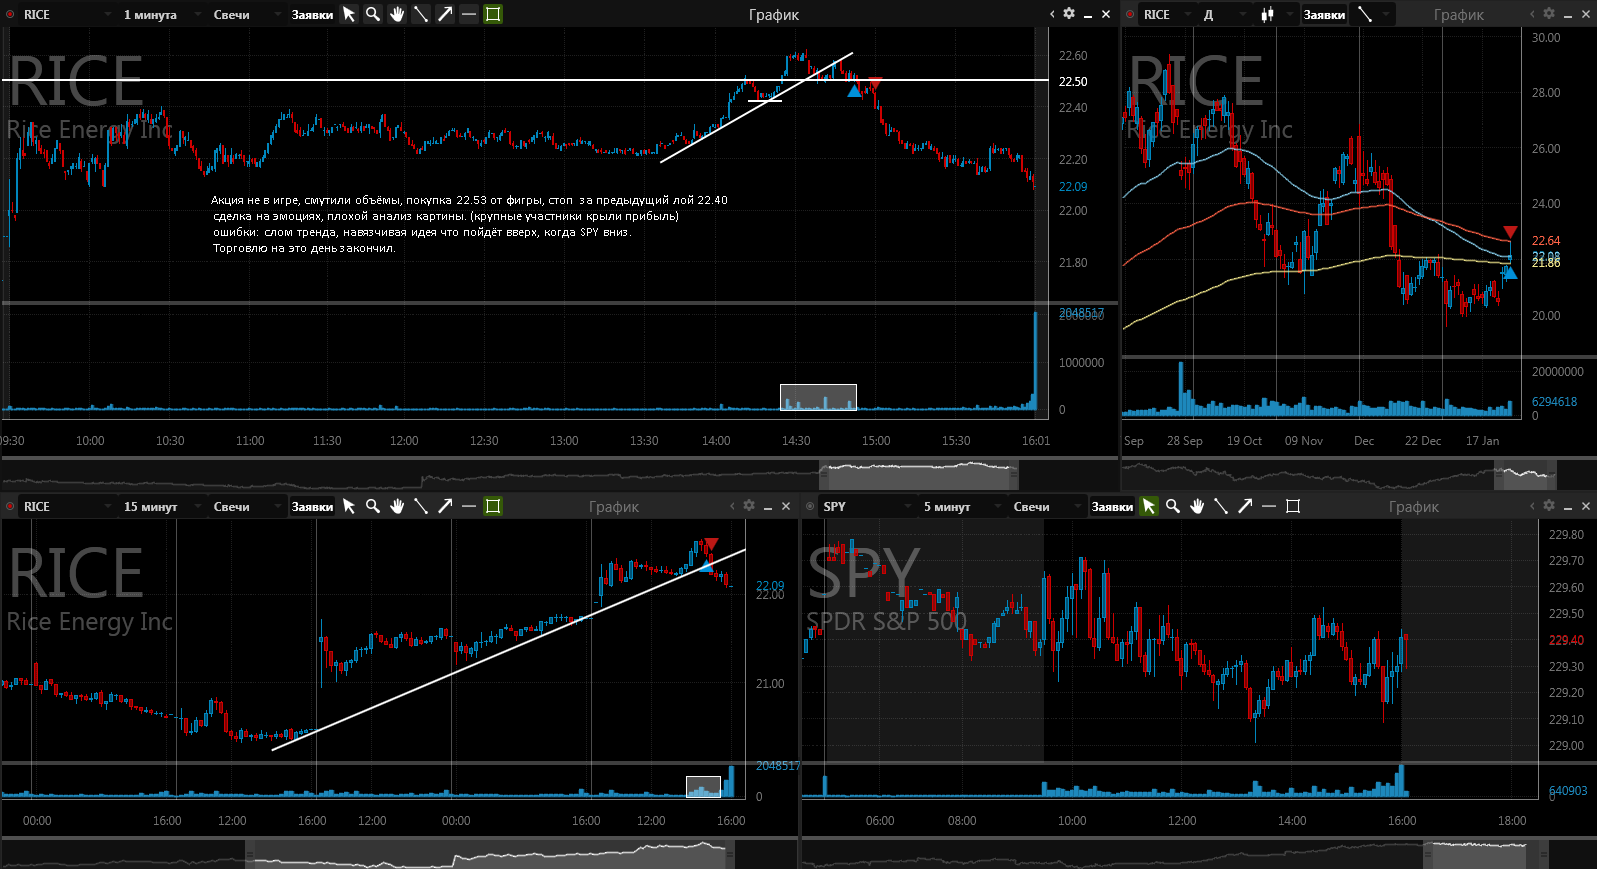Open the '5 минут' timeframe dropdown in the SPY chart
This screenshot has height=869, width=1597.
[x=960, y=506]
